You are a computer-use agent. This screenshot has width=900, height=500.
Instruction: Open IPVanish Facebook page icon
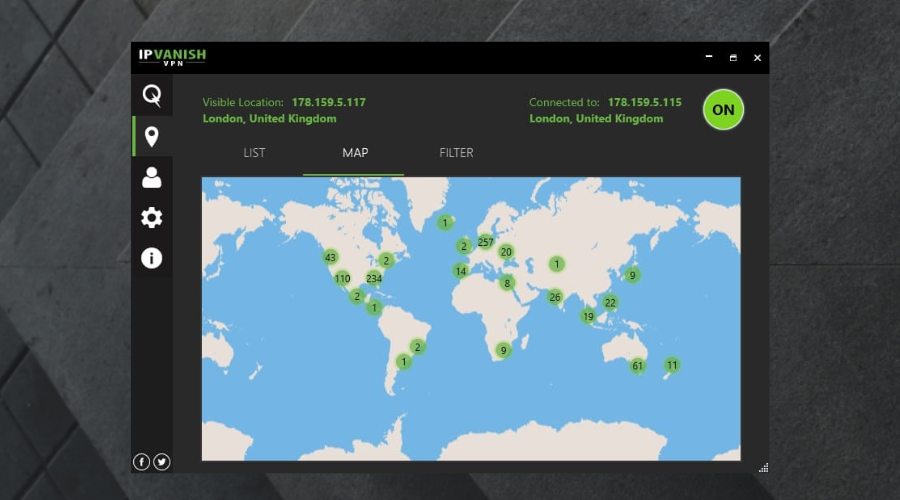click(x=141, y=462)
